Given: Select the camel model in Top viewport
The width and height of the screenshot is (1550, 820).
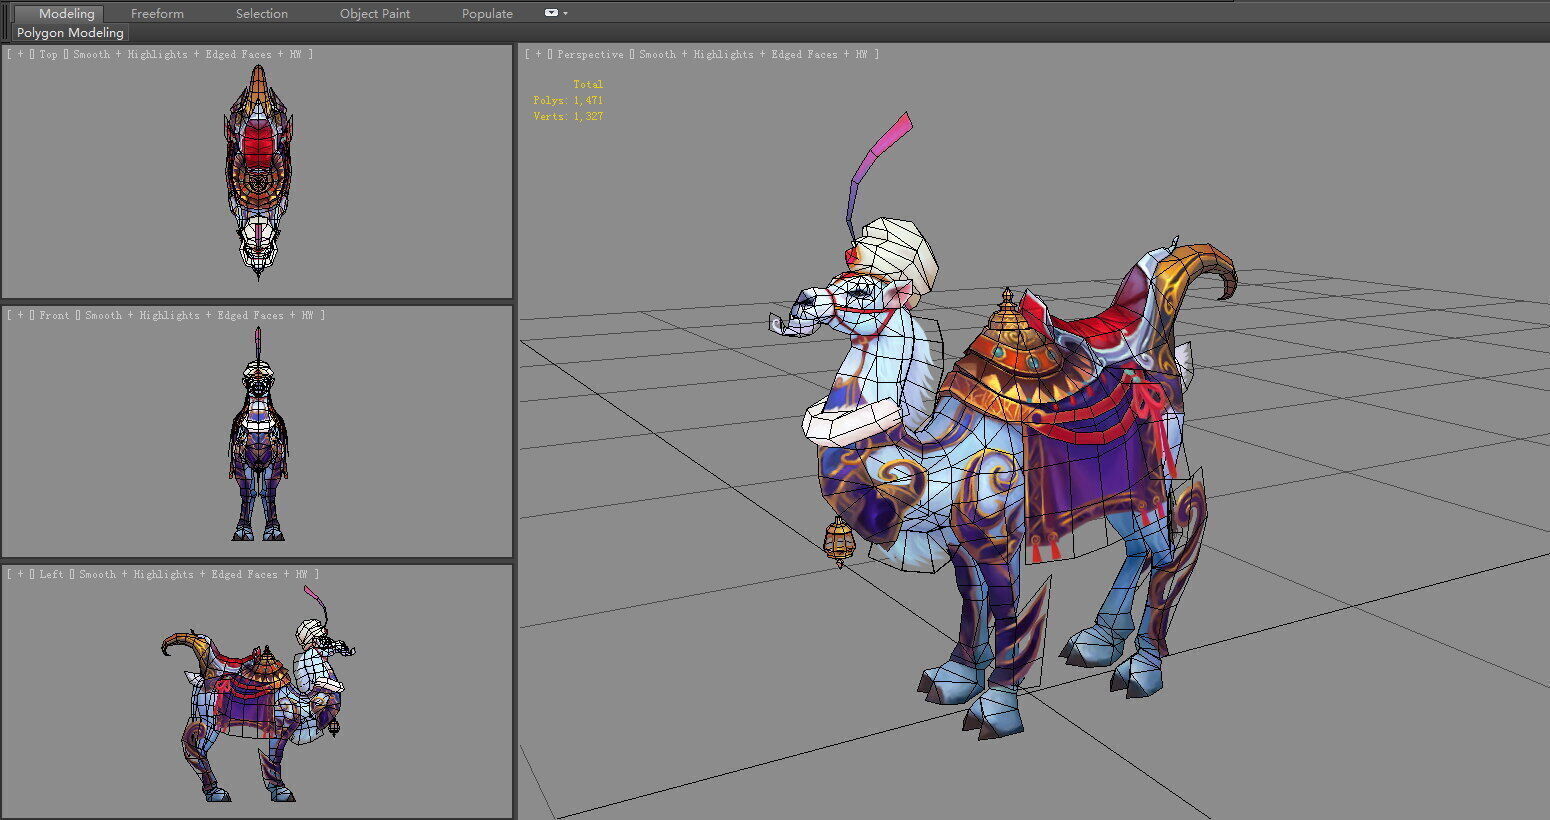Looking at the screenshot, I should point(258,170).
